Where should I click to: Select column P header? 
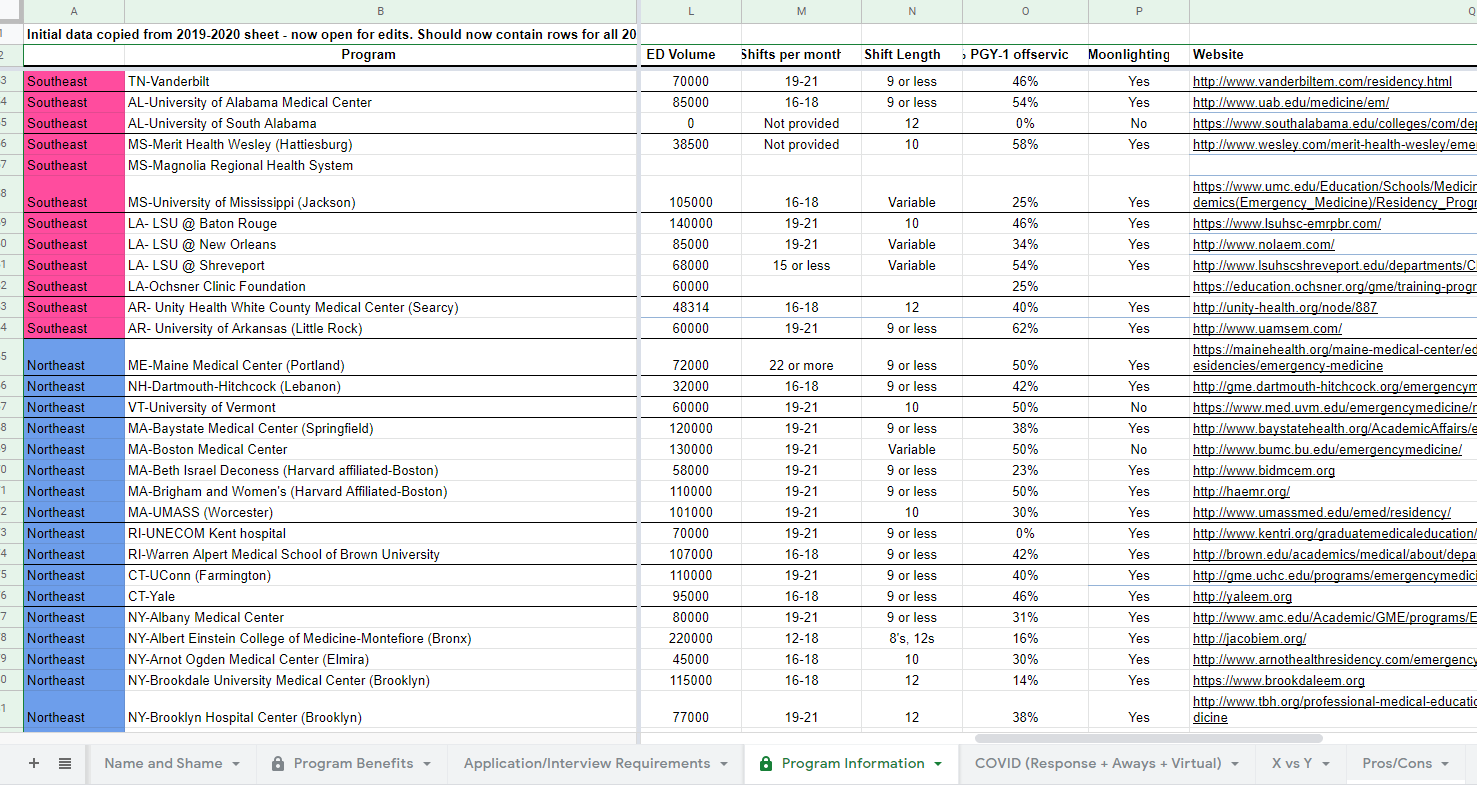1139,11
